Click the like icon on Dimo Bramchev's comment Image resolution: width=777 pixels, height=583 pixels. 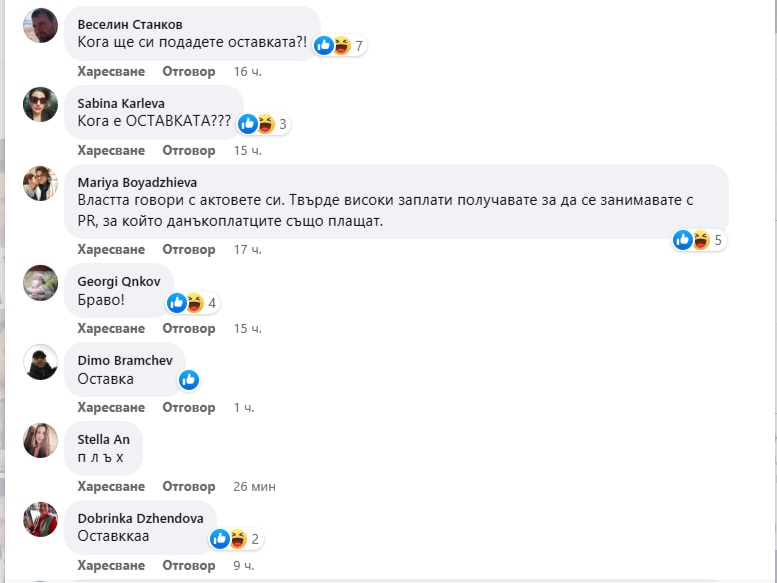tap(188, 380)
